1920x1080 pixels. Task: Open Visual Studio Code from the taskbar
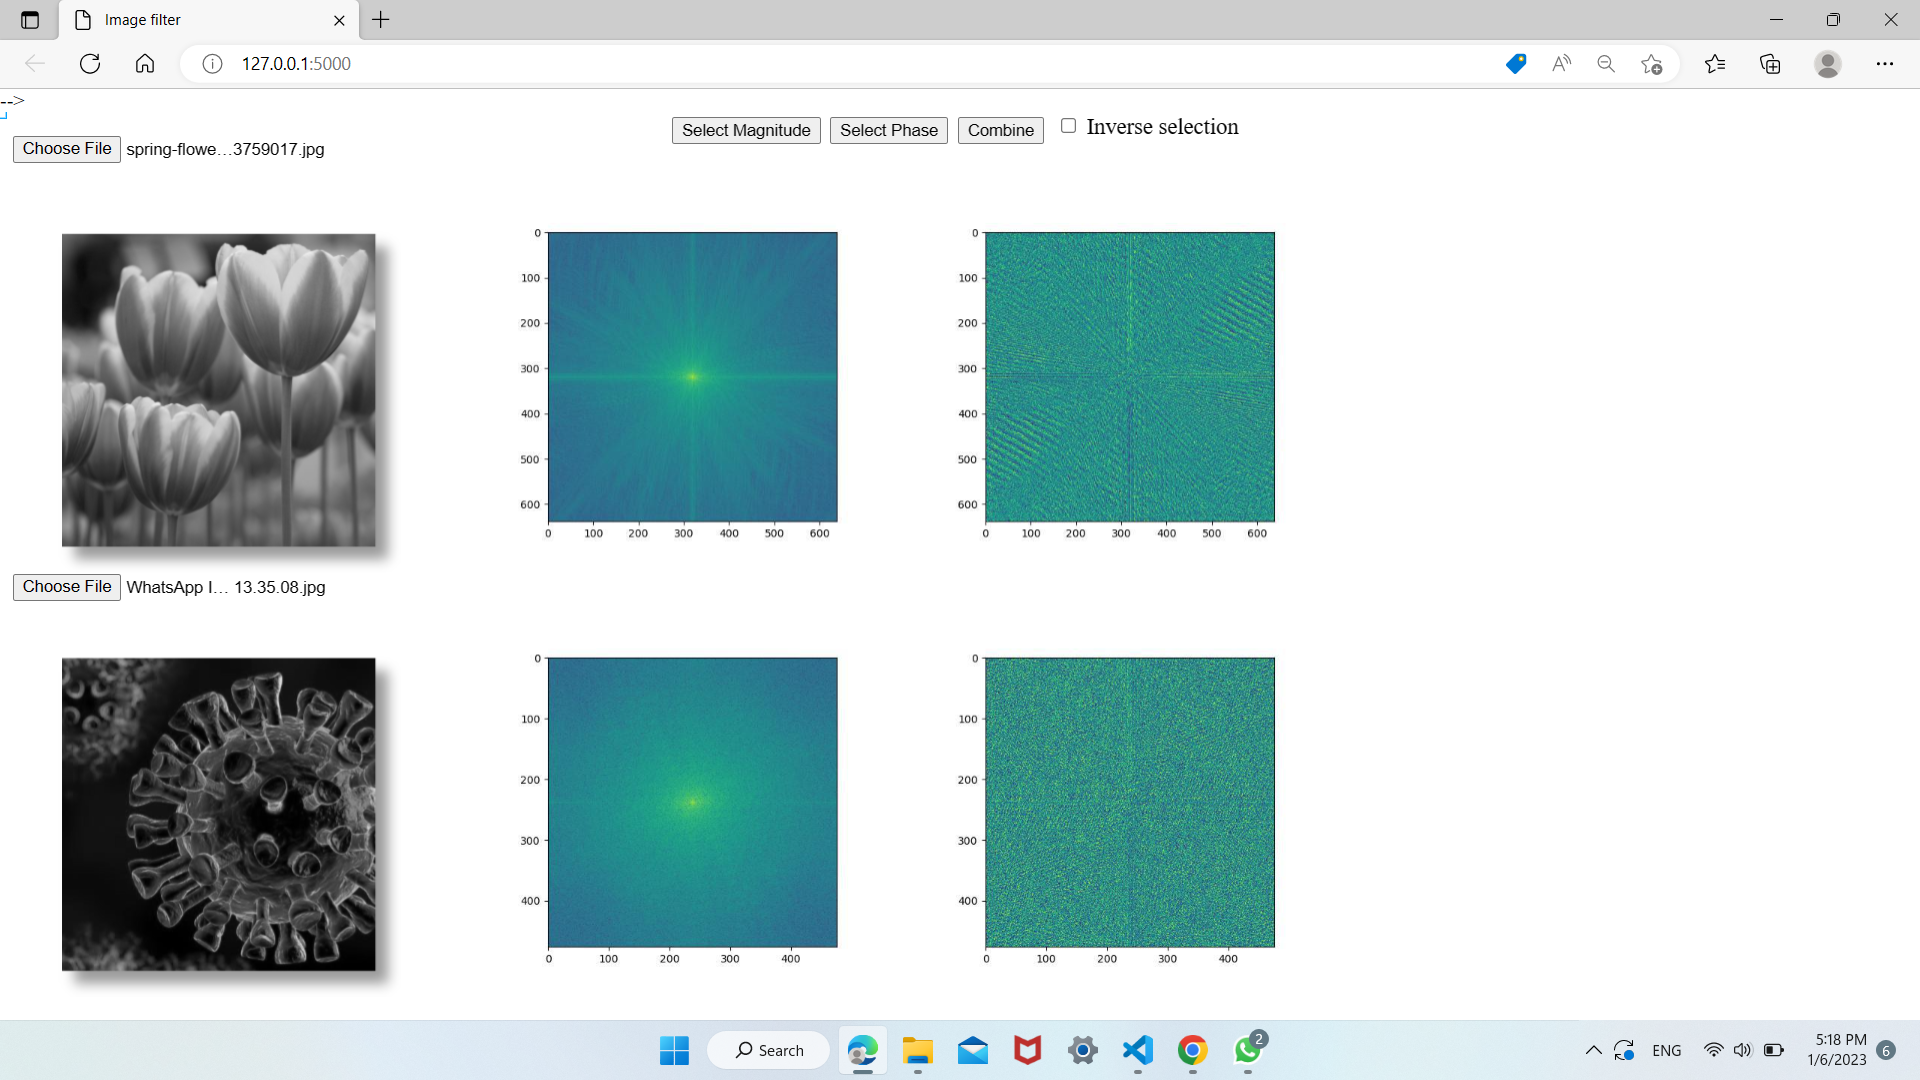click(x=1136, y=1050)
